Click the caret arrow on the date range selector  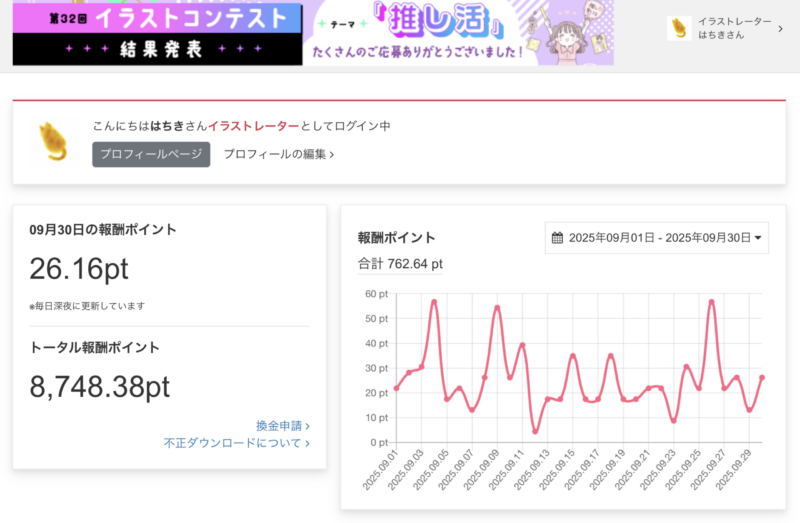pyautogui.click(x=758, y=238)
